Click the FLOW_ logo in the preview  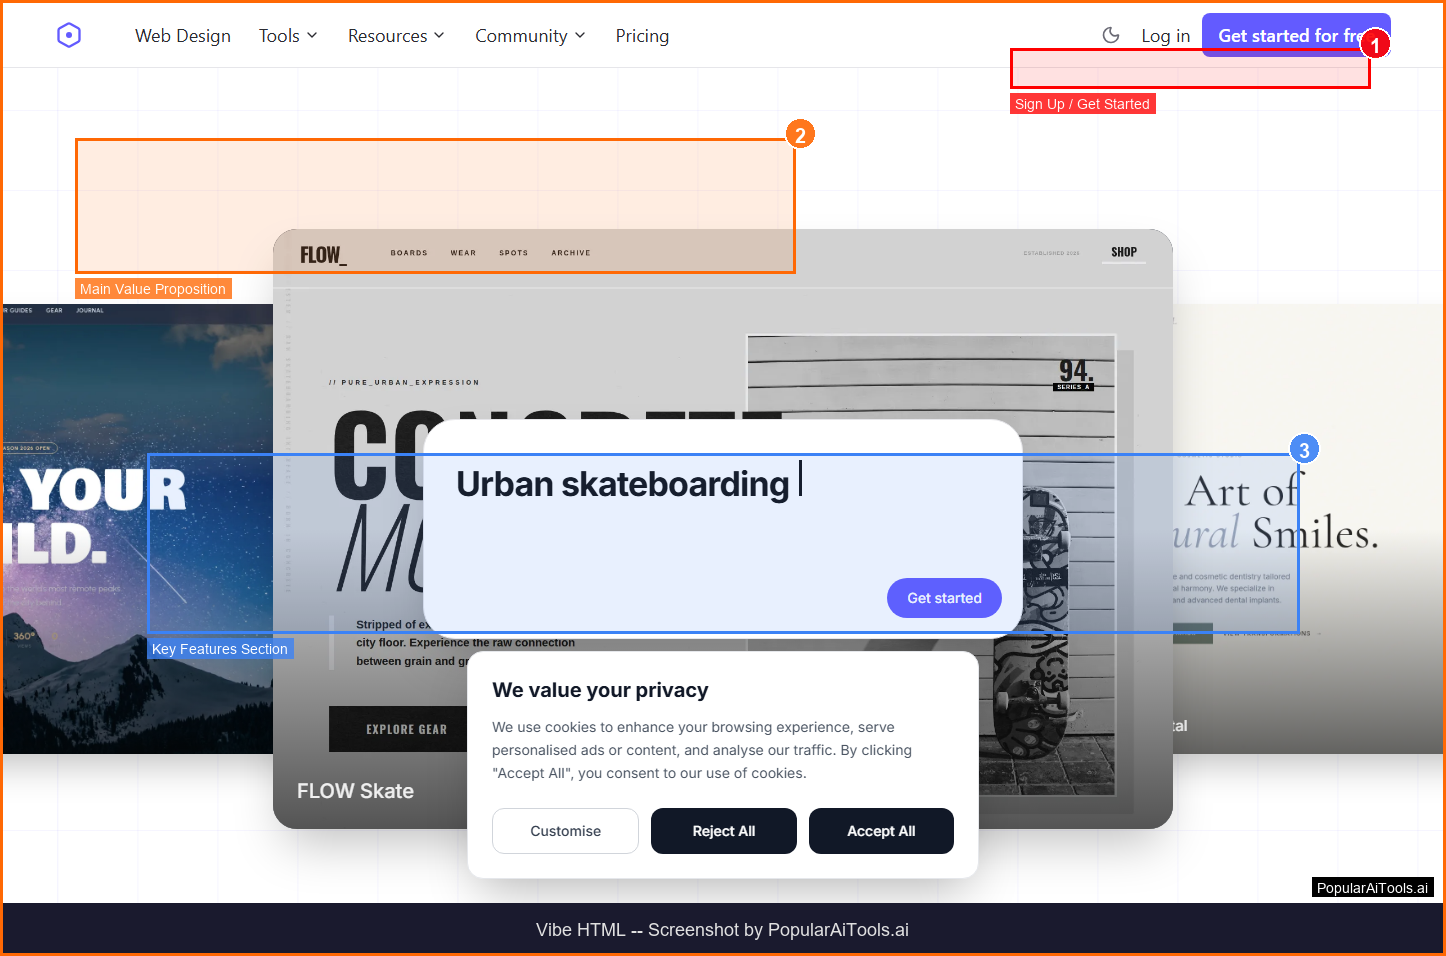(x=323, y=255)
